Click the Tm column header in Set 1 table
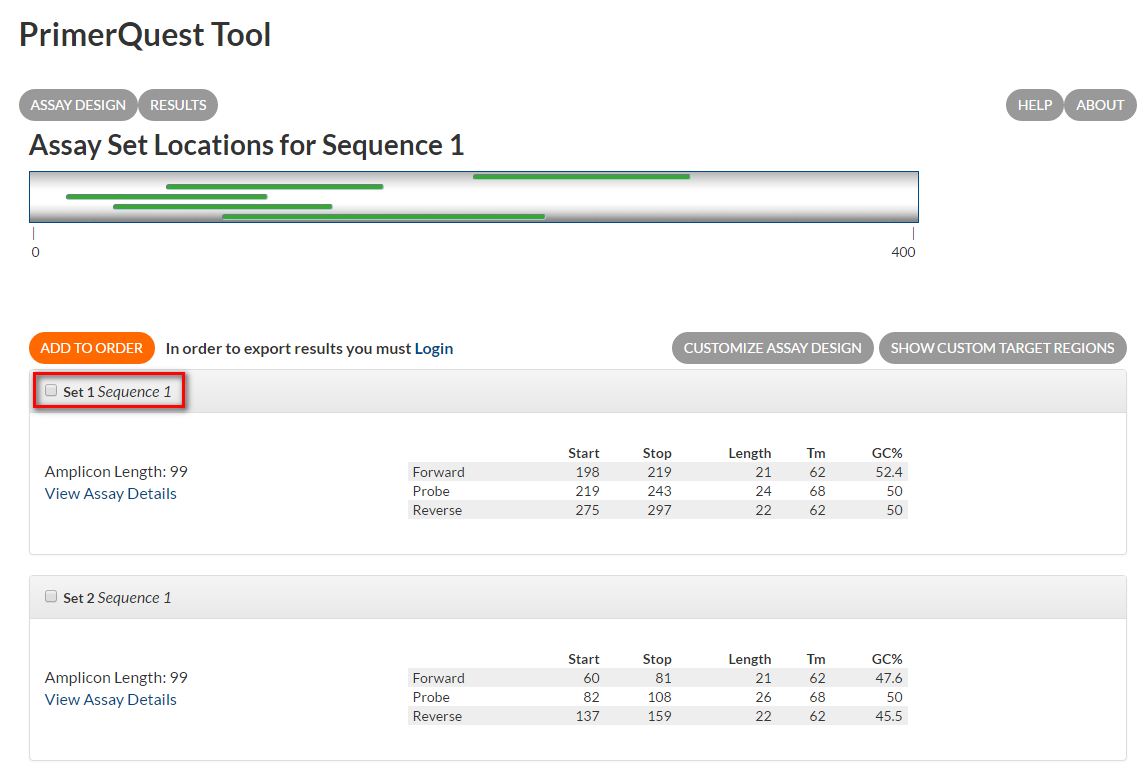Image resolution: width=1142 pixels, height=772 pixels. coord(816,453)
